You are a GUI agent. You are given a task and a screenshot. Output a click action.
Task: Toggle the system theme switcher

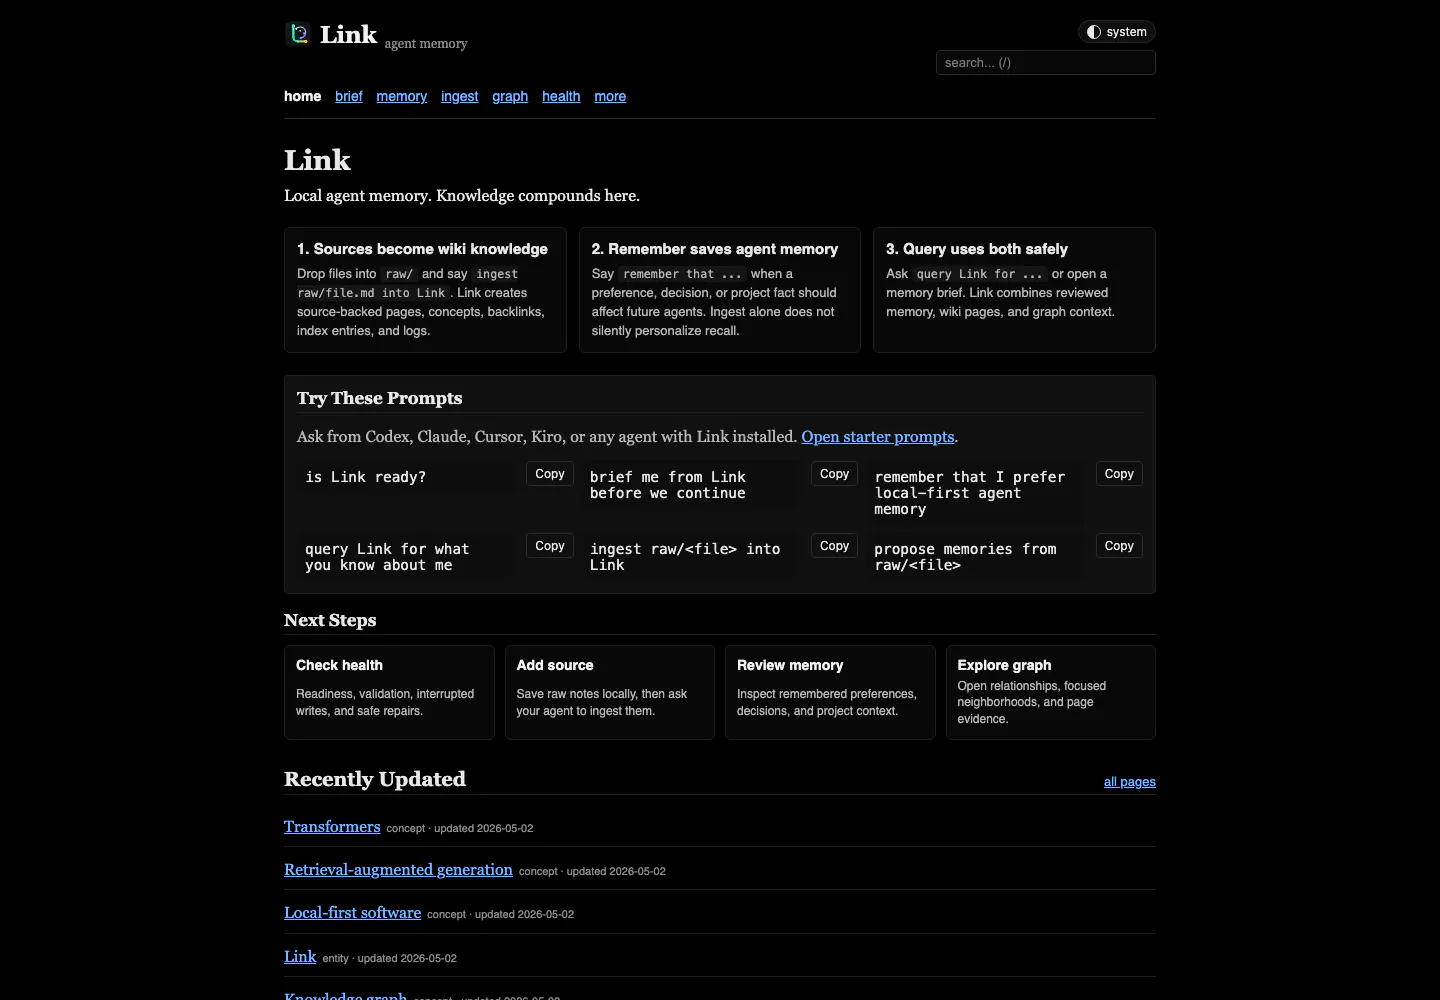[1117, 32]
